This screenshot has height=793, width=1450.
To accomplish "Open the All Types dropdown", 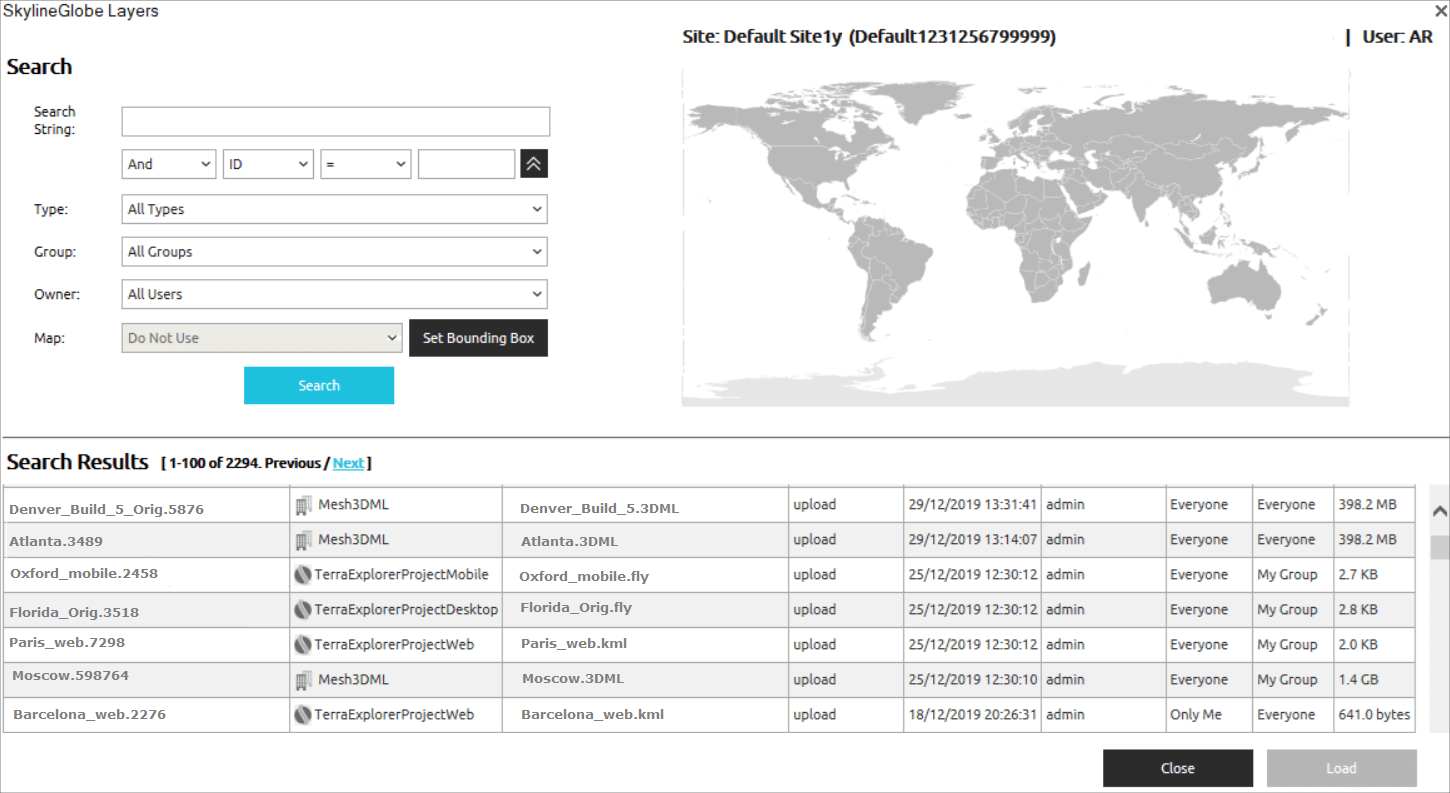I will click(334, 209).
